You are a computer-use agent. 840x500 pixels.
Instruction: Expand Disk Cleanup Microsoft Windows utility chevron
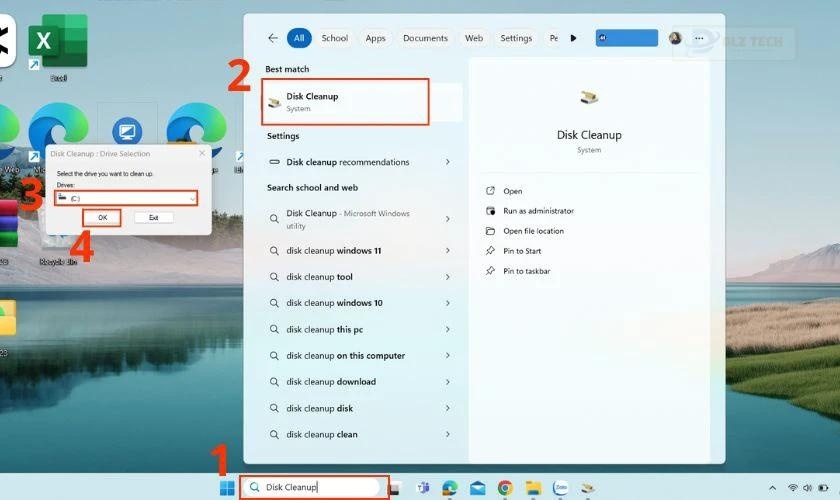[x=447, y=219]
